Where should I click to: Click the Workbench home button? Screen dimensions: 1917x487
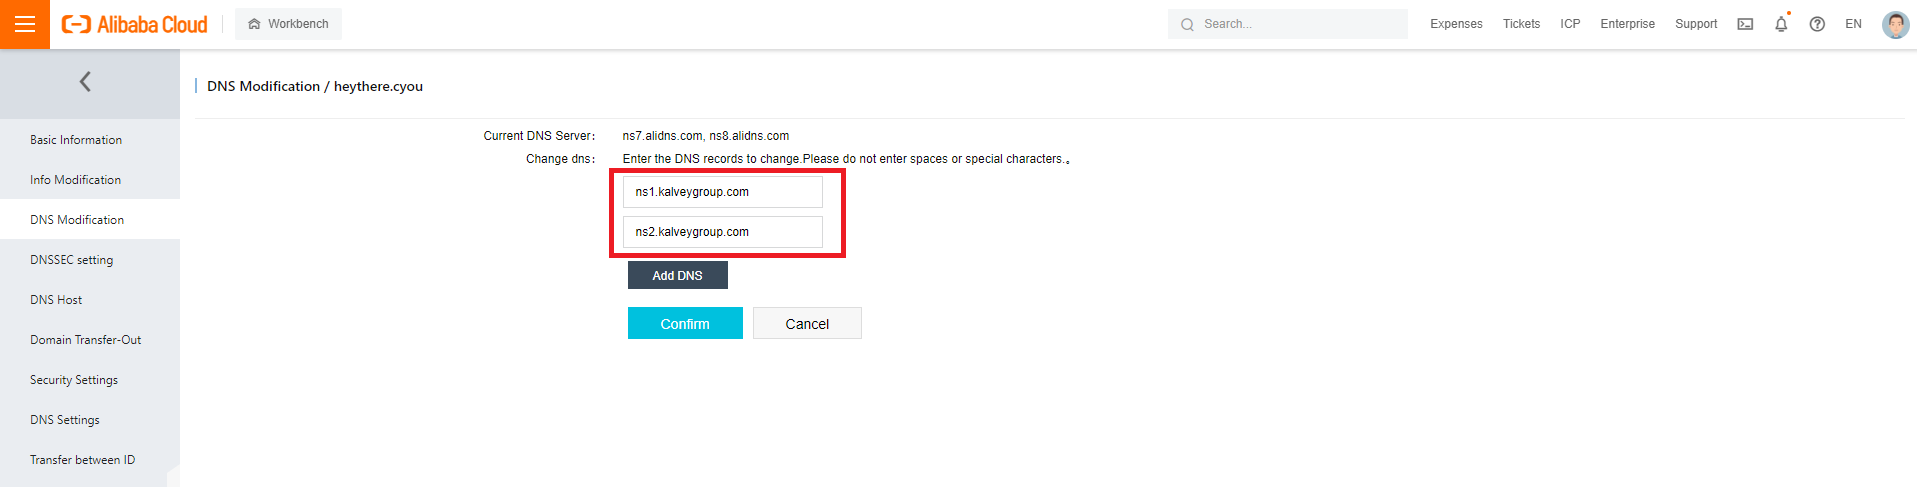coord(288,24)
